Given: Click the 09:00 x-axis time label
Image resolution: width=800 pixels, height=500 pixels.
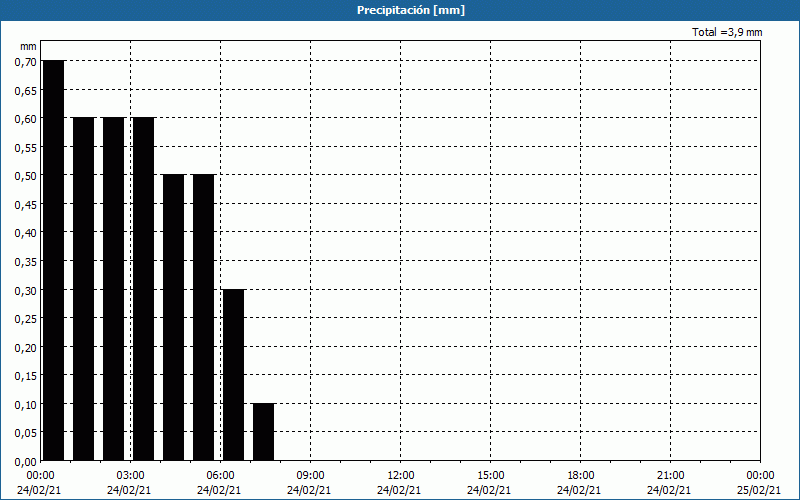Looking at the screenshot, I should [x=311, y=476].
